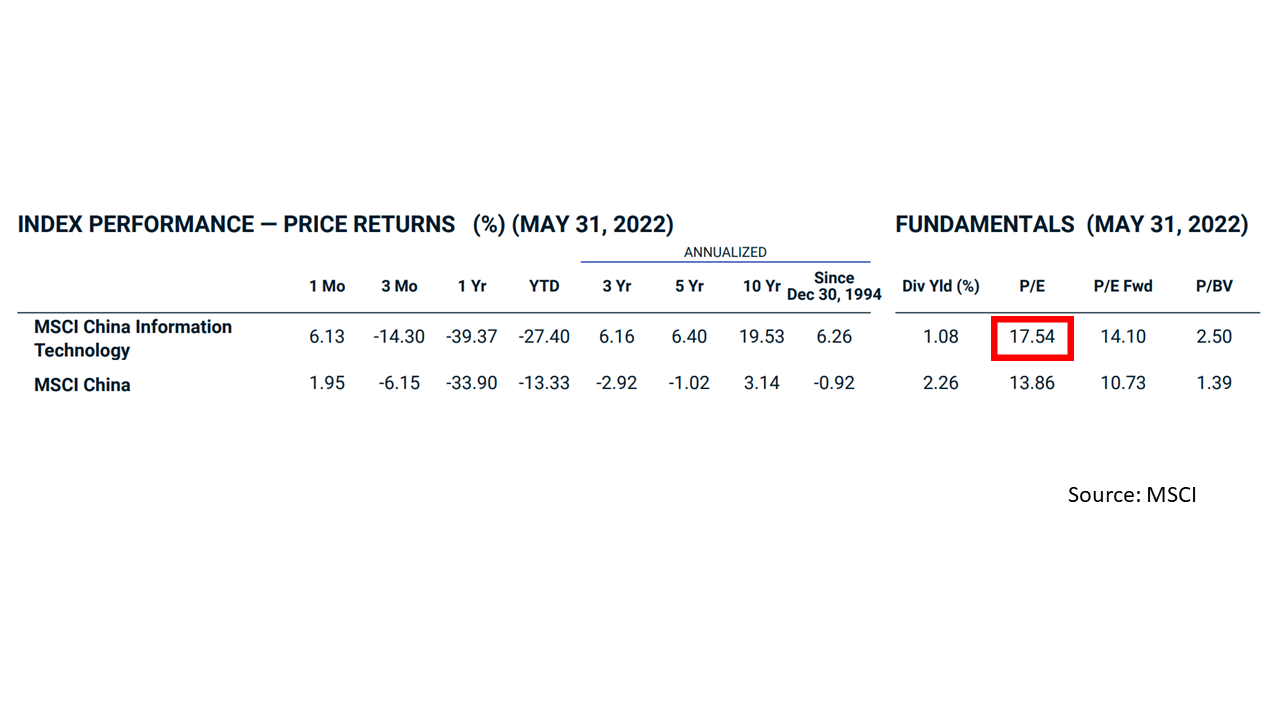Click the 14.10 forward P/E value

coord(1123,337)
